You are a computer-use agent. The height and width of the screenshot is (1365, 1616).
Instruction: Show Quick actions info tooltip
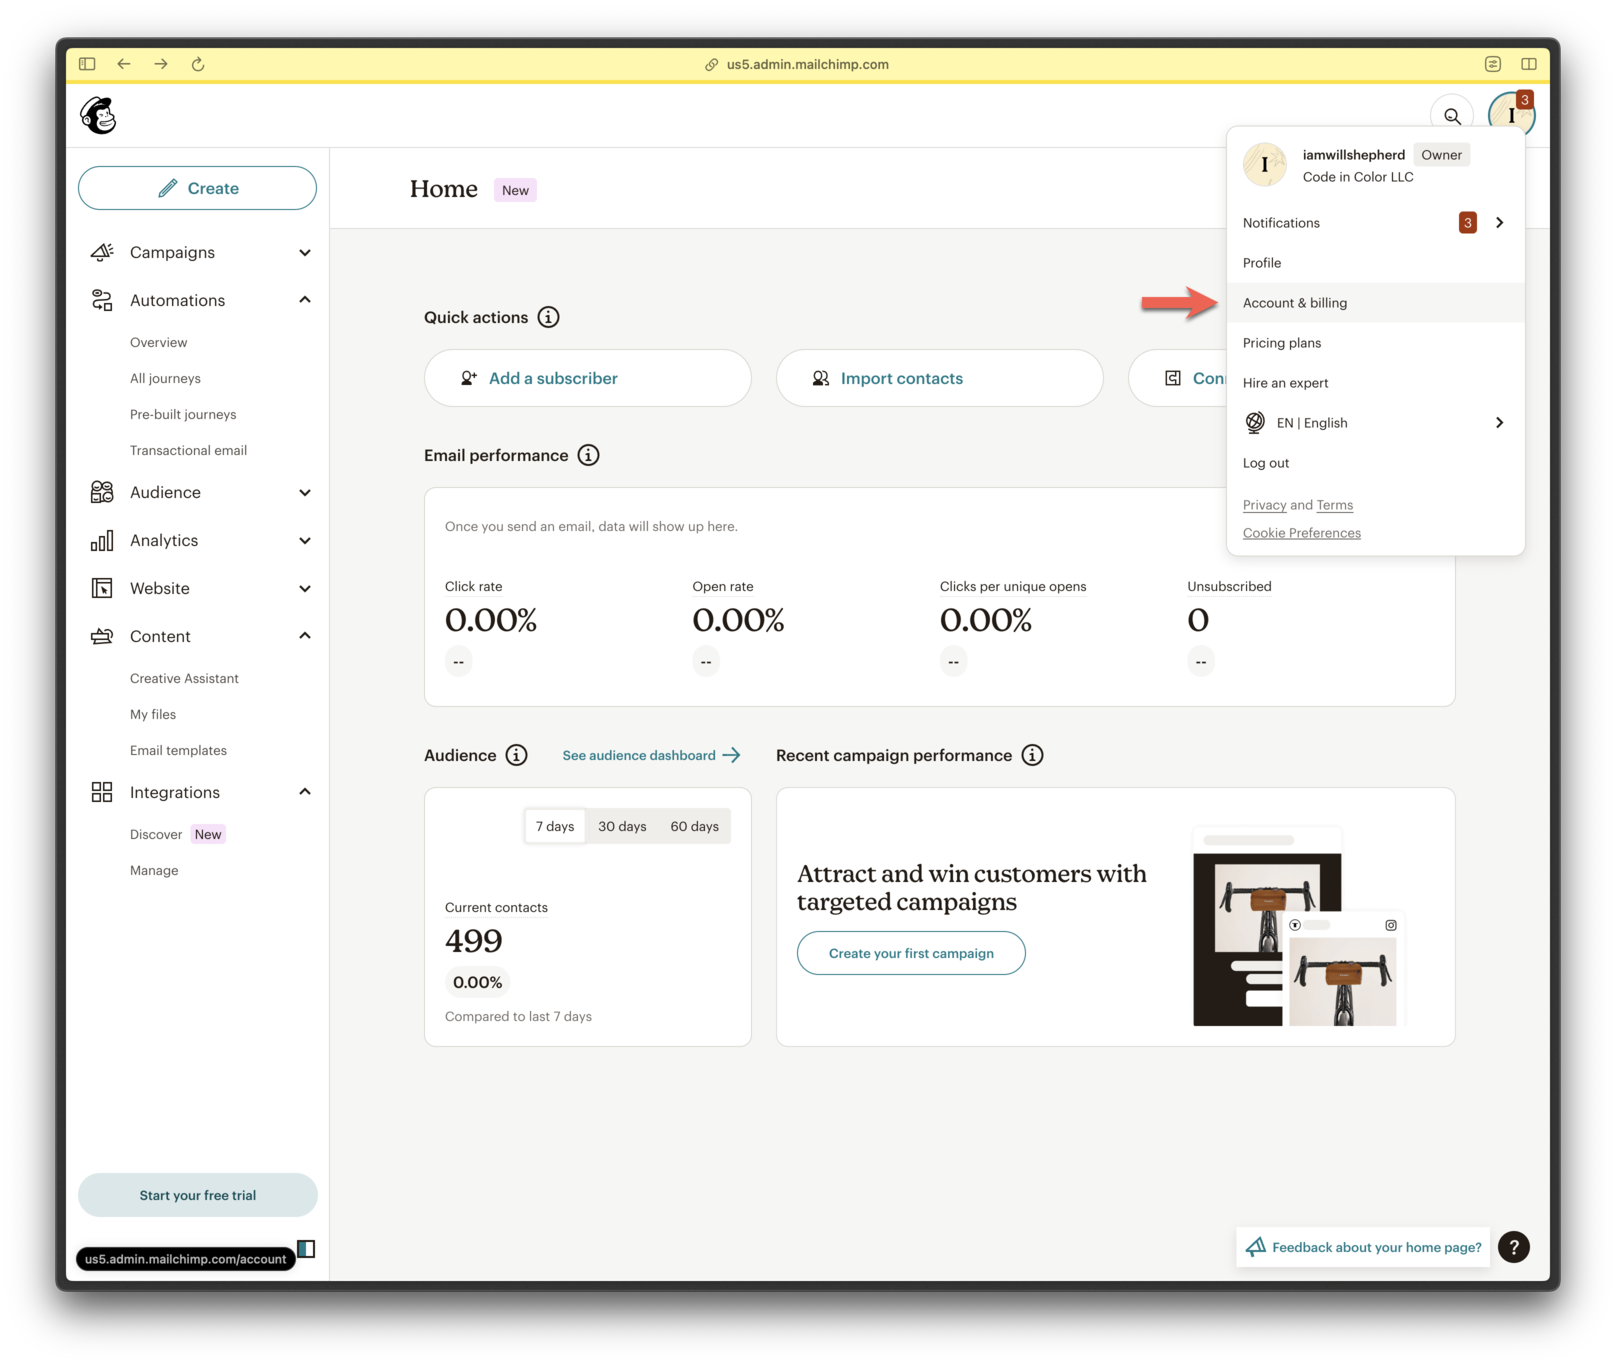click(x=548, y=317)
